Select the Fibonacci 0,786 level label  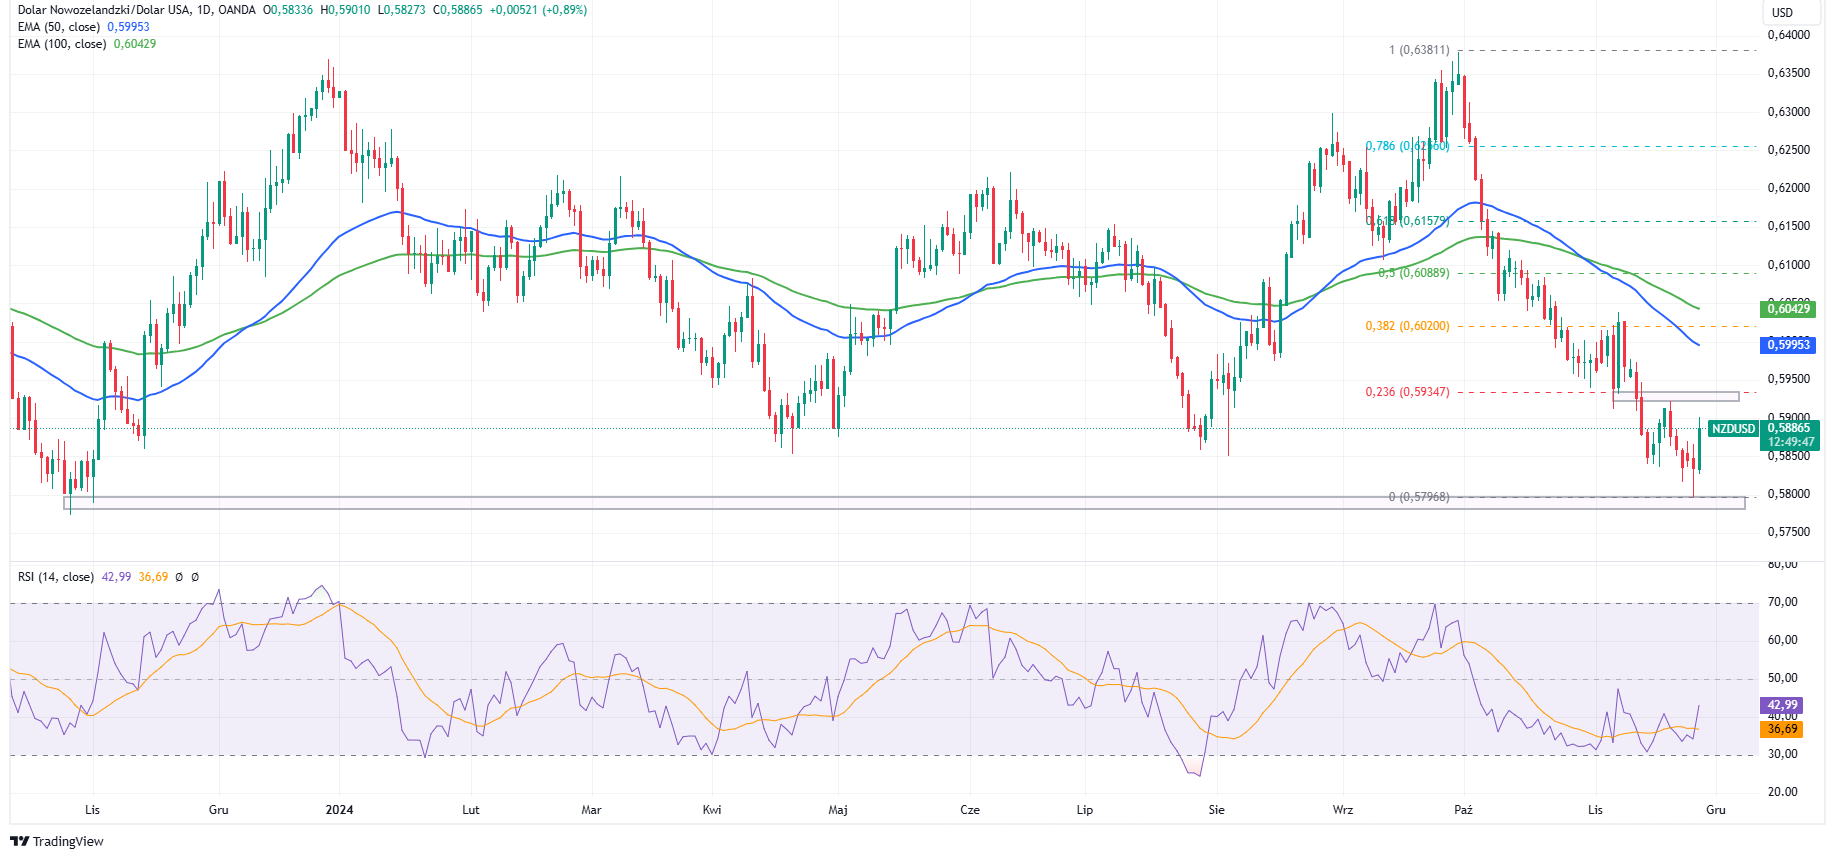1407,146
